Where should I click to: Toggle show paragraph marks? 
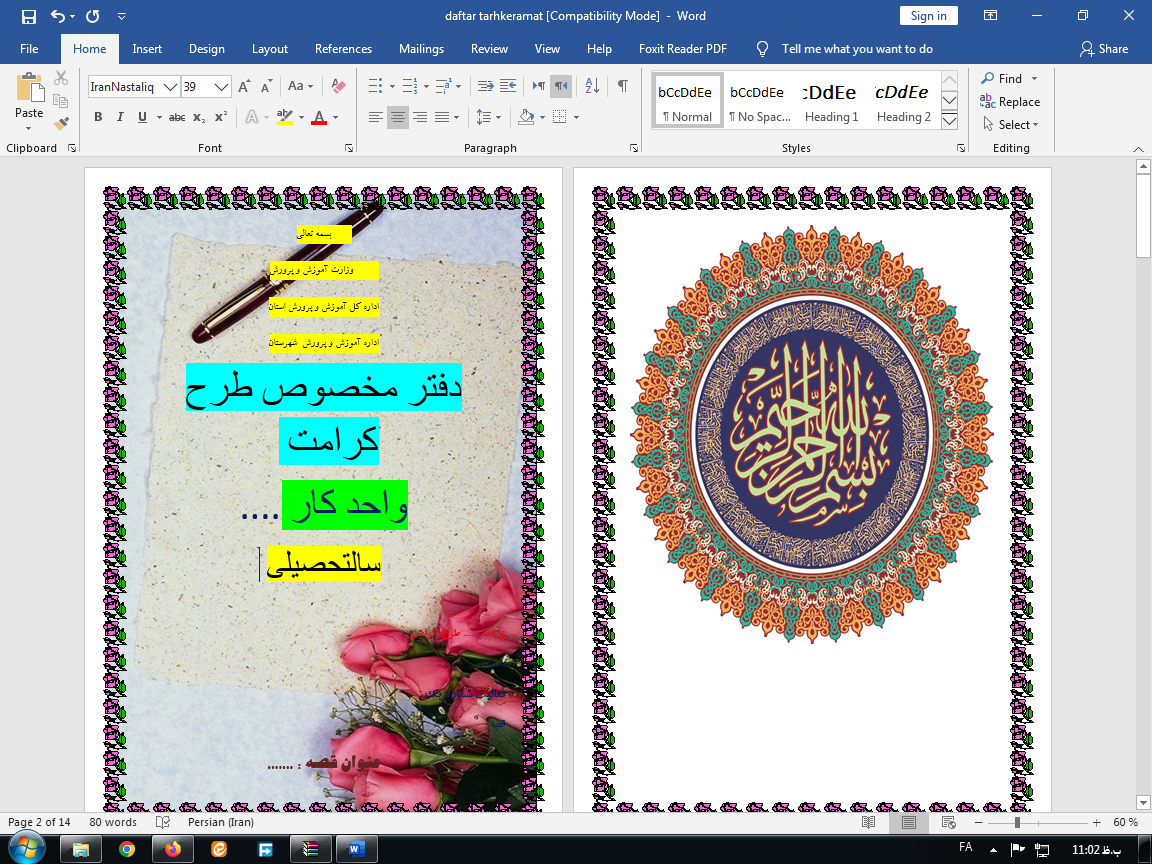[623, 87]
